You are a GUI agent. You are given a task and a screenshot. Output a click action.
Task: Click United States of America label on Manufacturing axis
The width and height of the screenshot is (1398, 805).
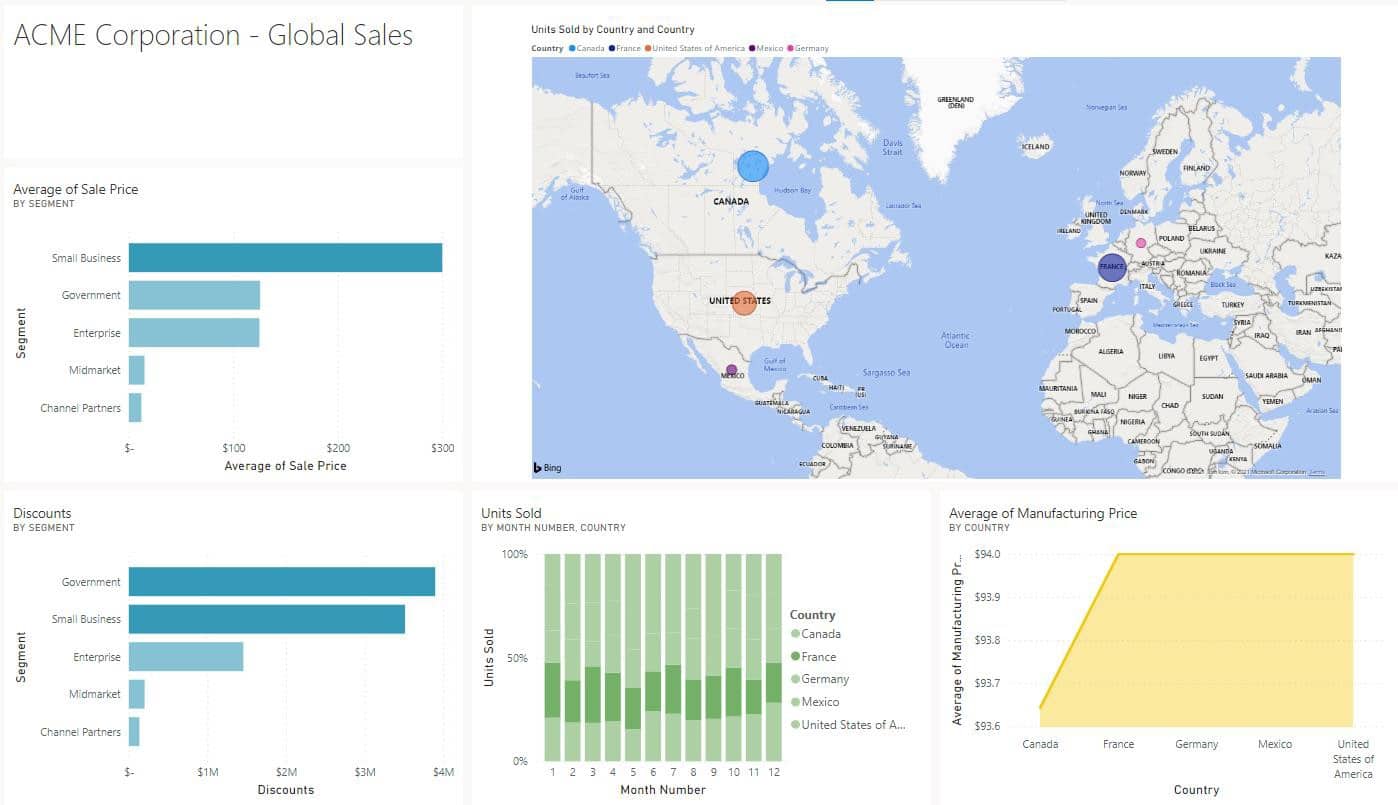point(1353,759)
